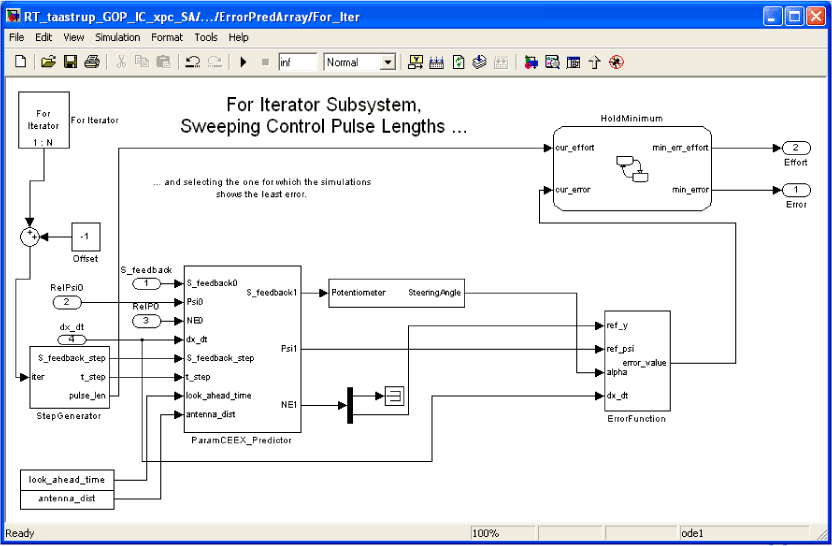
Task: Click the 100% zoom status field
Action: (x=503, y=533)
